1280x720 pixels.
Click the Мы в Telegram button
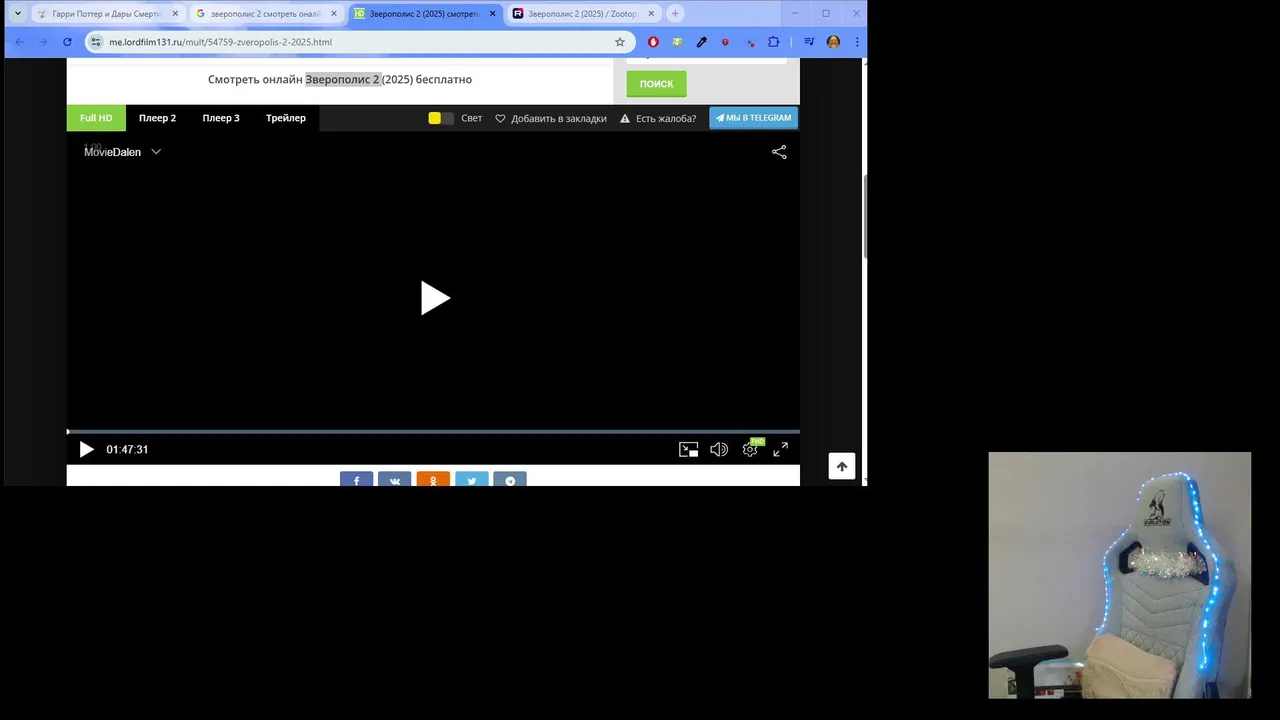753,118
